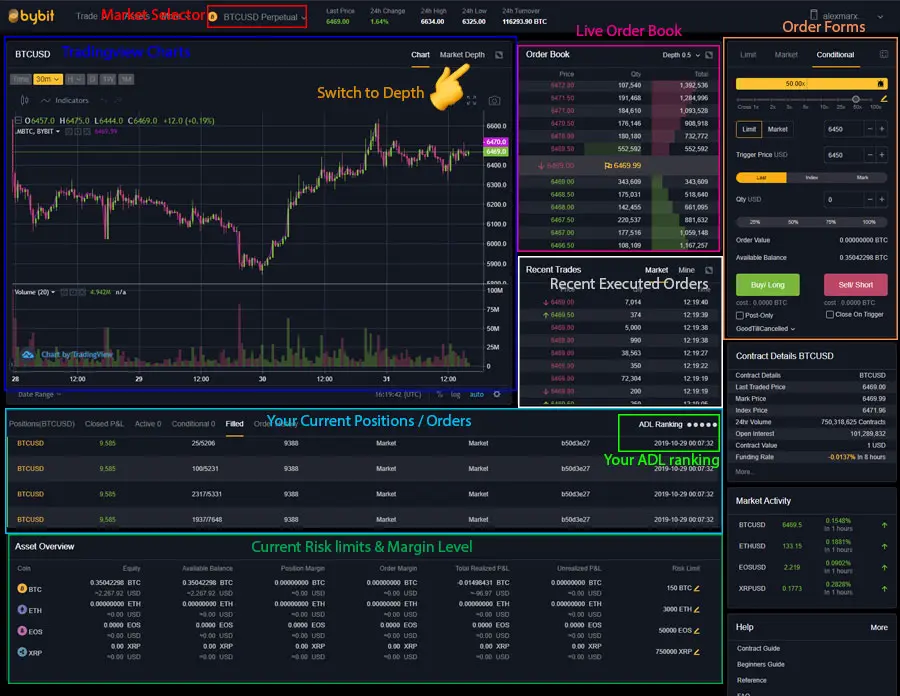Set quantity to 50% of balance
Viewport: 900px width, 696px height.
793,222
